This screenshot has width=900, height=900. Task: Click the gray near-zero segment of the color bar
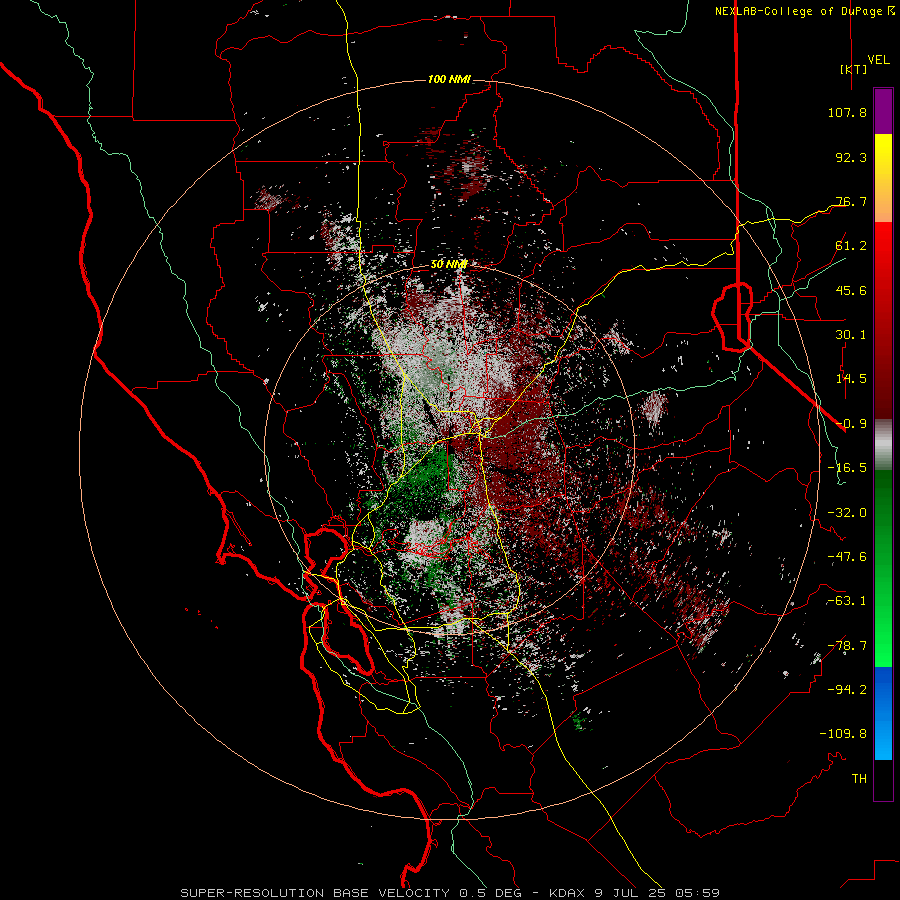click(x=883, y=444)
